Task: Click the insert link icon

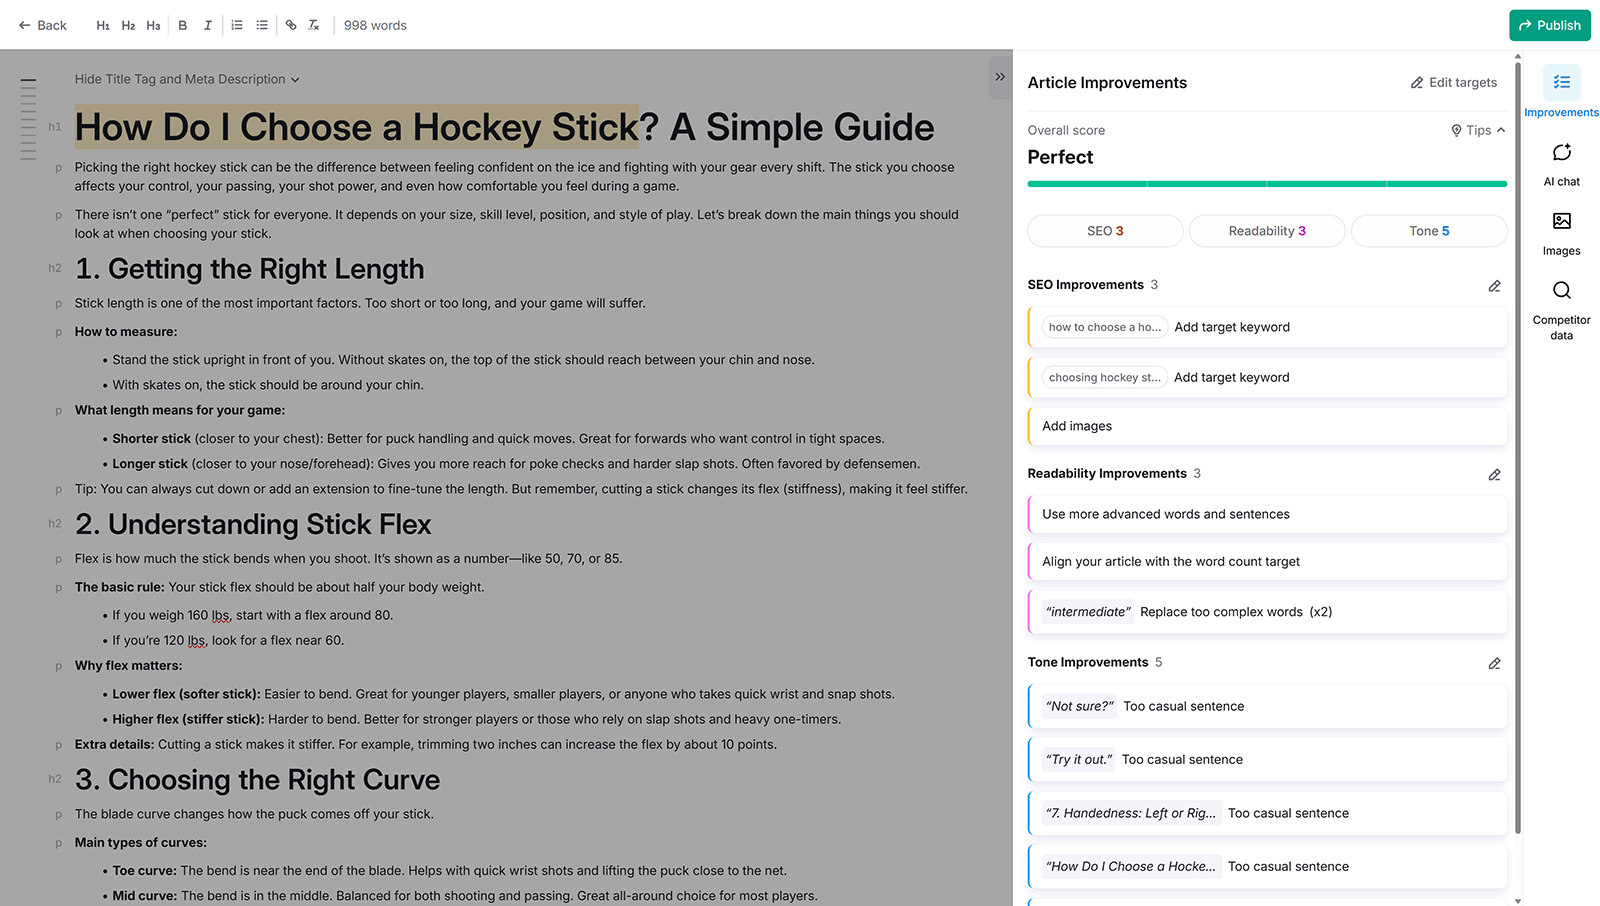Action: [x=290, y=25]
